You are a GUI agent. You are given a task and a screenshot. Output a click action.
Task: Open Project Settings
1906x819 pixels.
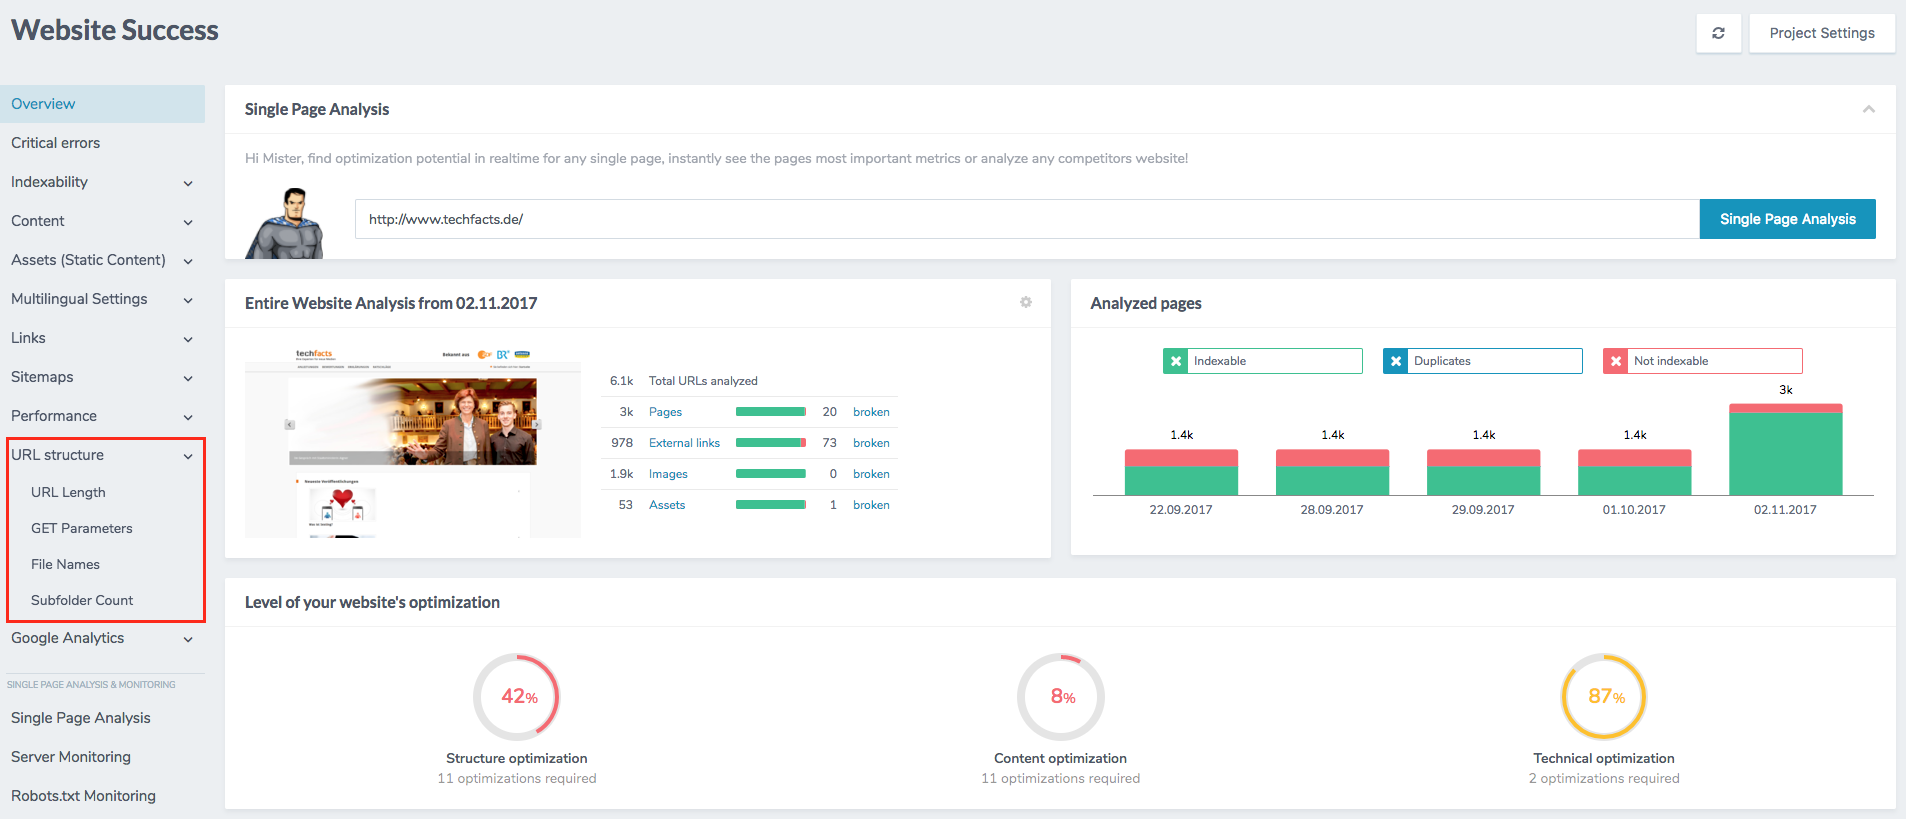[1822, 33]
